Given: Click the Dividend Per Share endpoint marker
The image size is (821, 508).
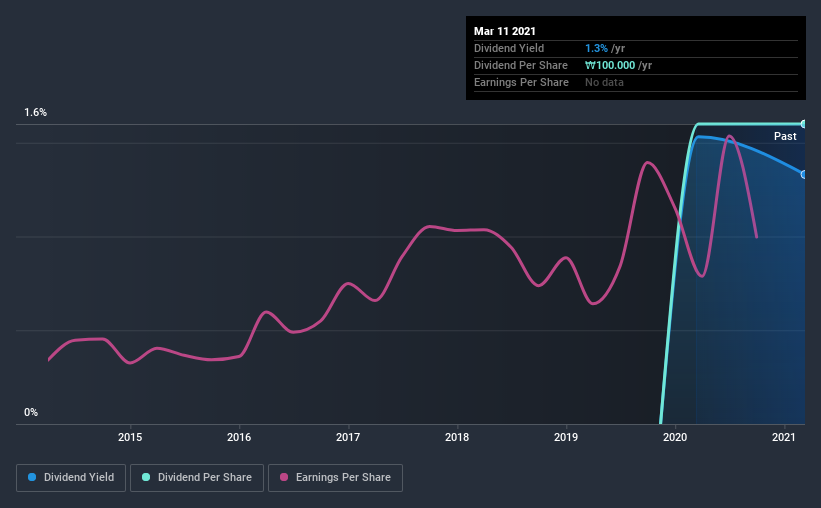Looking at the screenshot, I should click(x=803, y=124).
